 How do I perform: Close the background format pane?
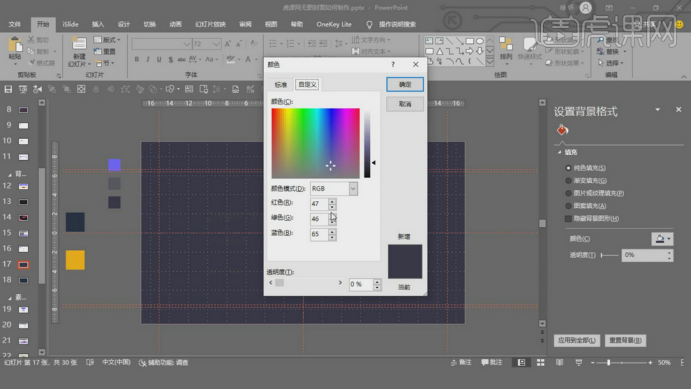678,110
